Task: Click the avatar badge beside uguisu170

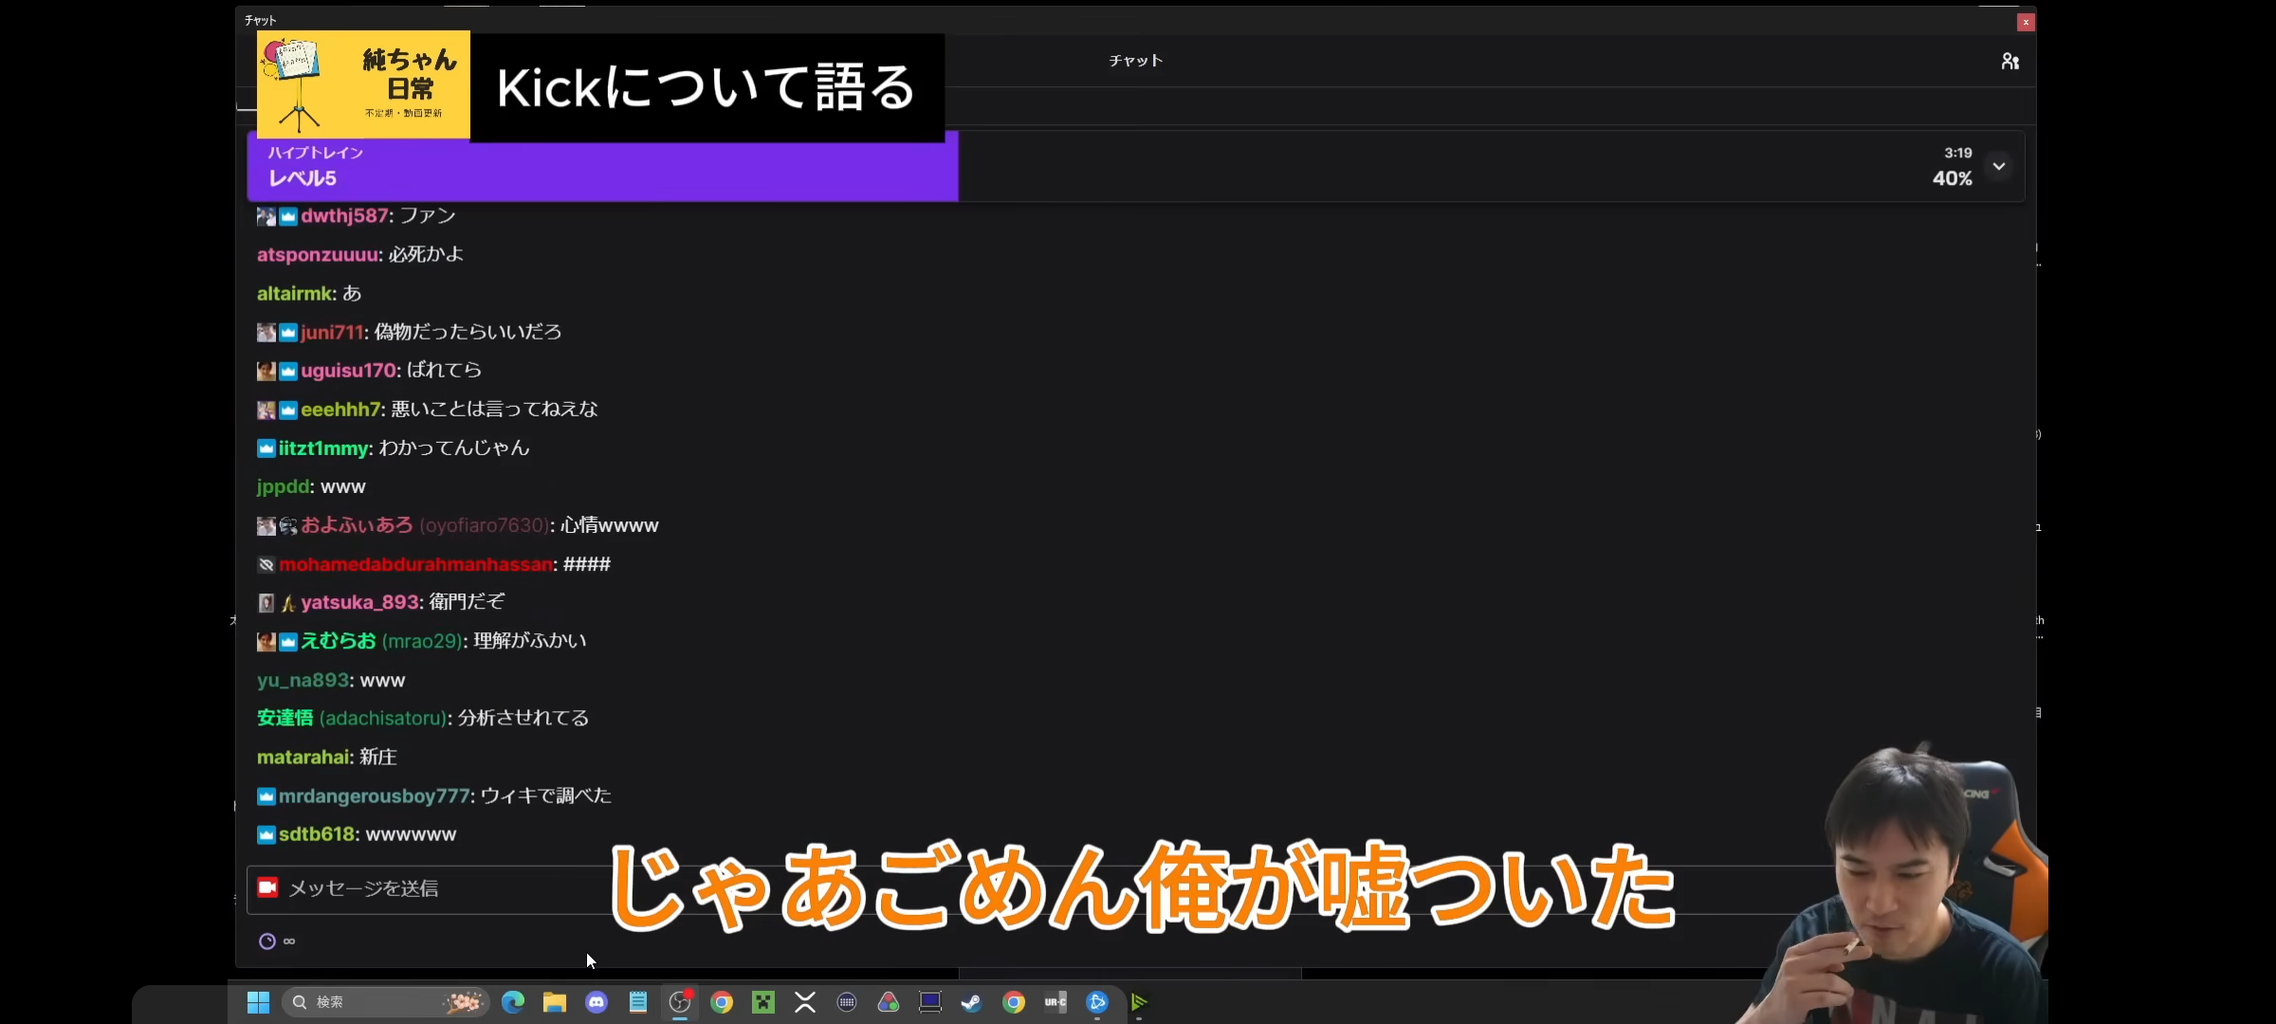Action: point(266,371)
